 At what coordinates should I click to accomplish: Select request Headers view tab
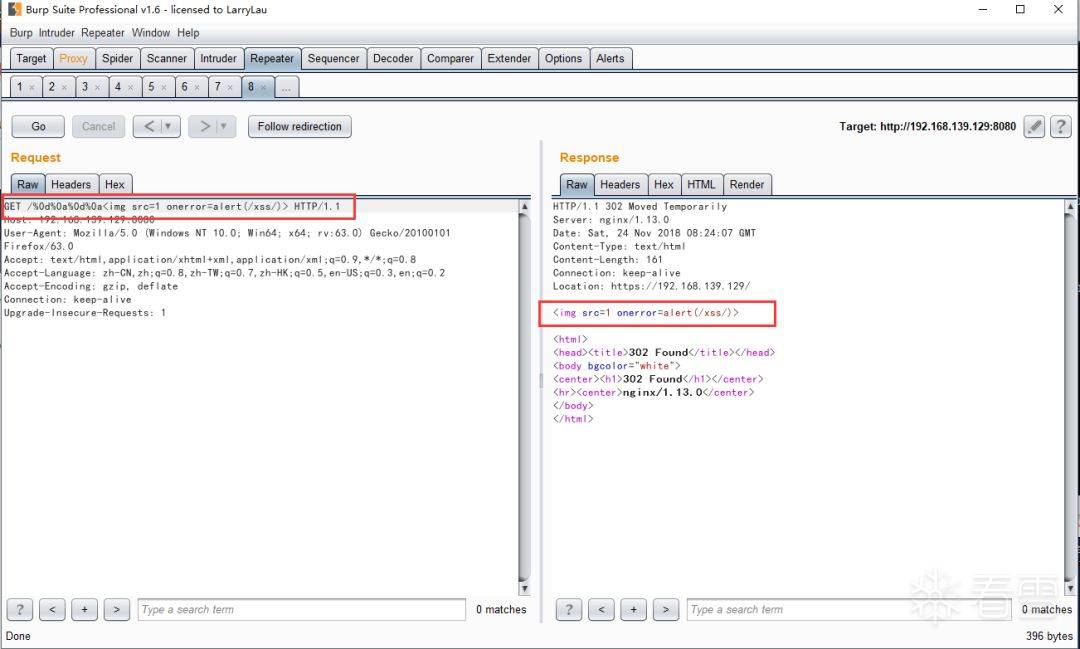(71, 185)
